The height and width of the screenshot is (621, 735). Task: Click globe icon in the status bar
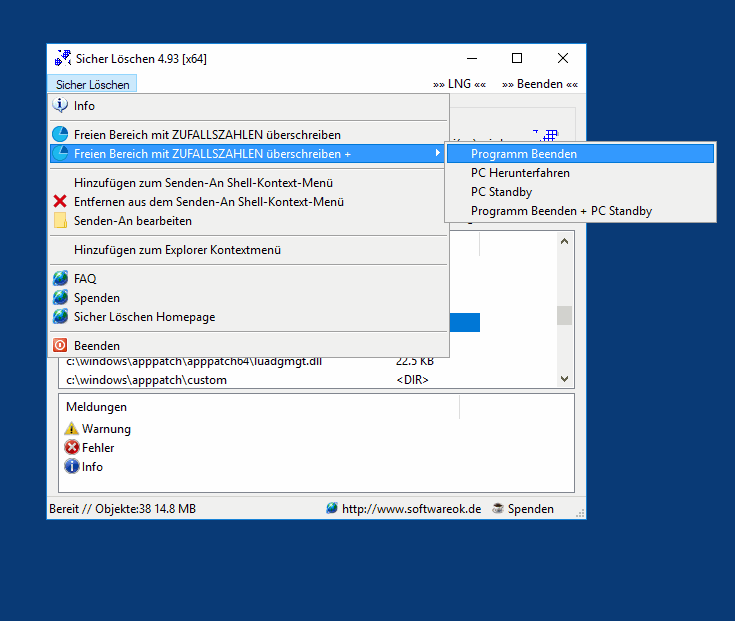(332, 508)
